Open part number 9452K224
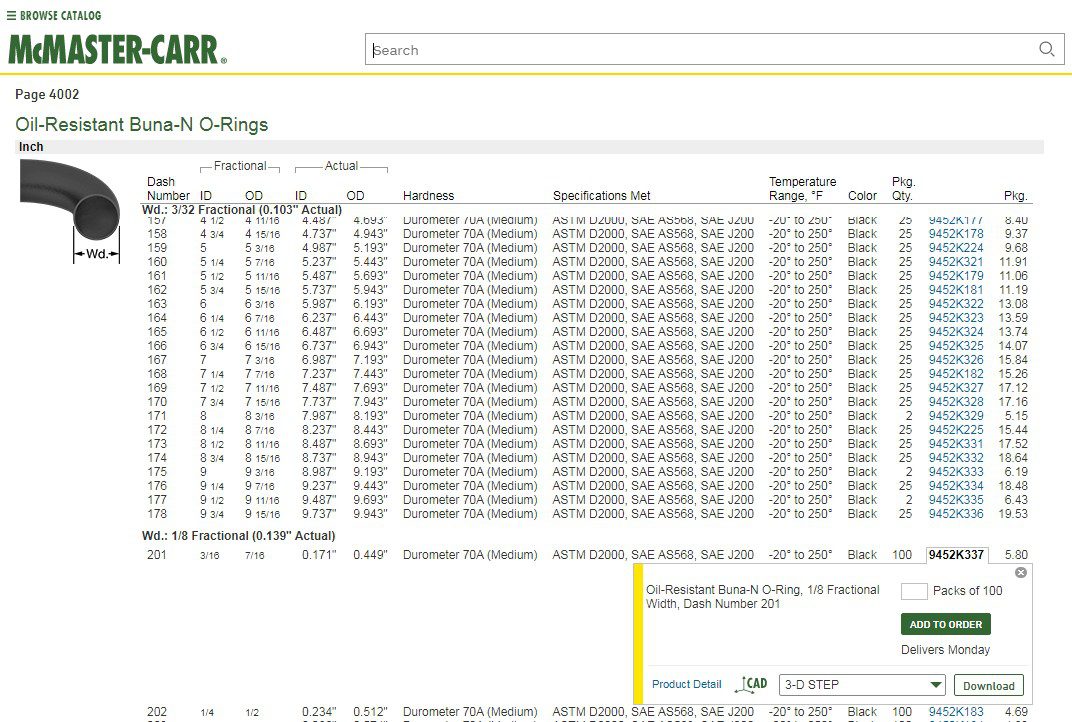This screenshot has height=722, width=1072. (956, 248)
